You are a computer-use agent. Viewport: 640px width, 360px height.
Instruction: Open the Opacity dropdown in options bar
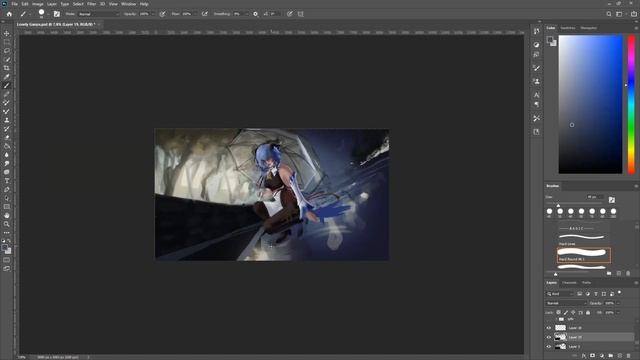(153, 14)
